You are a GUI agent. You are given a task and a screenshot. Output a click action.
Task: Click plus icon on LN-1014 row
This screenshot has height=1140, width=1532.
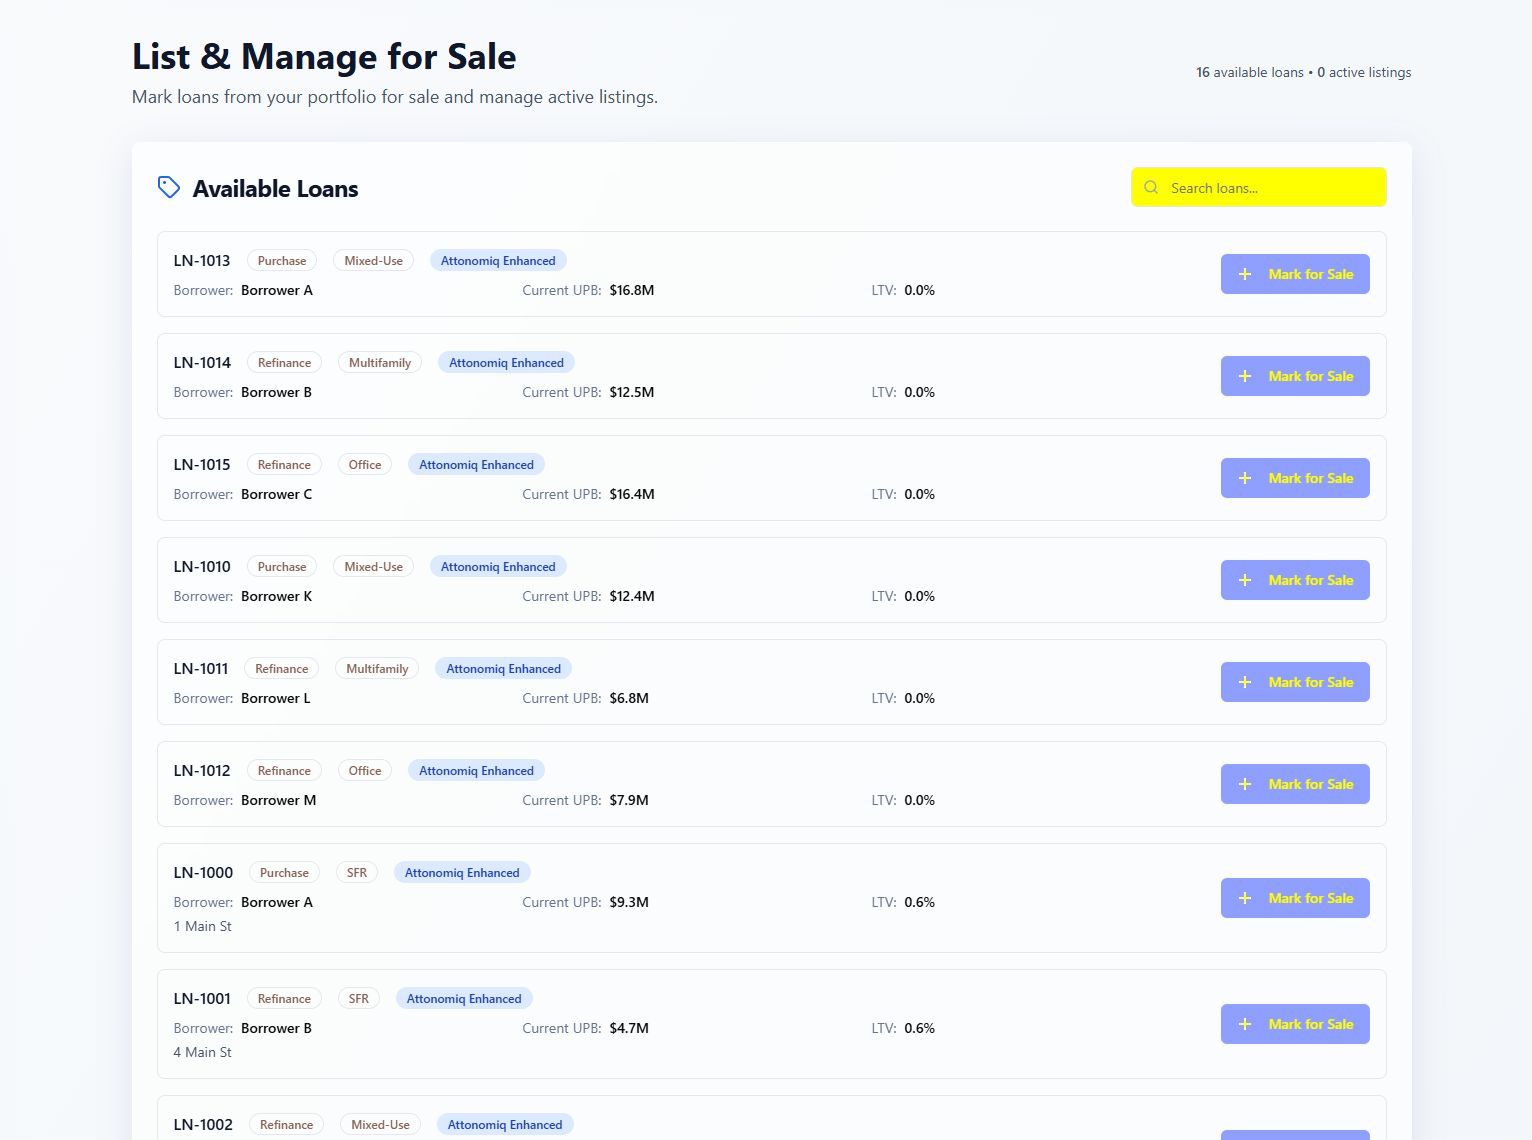[x=1245, y=376]
